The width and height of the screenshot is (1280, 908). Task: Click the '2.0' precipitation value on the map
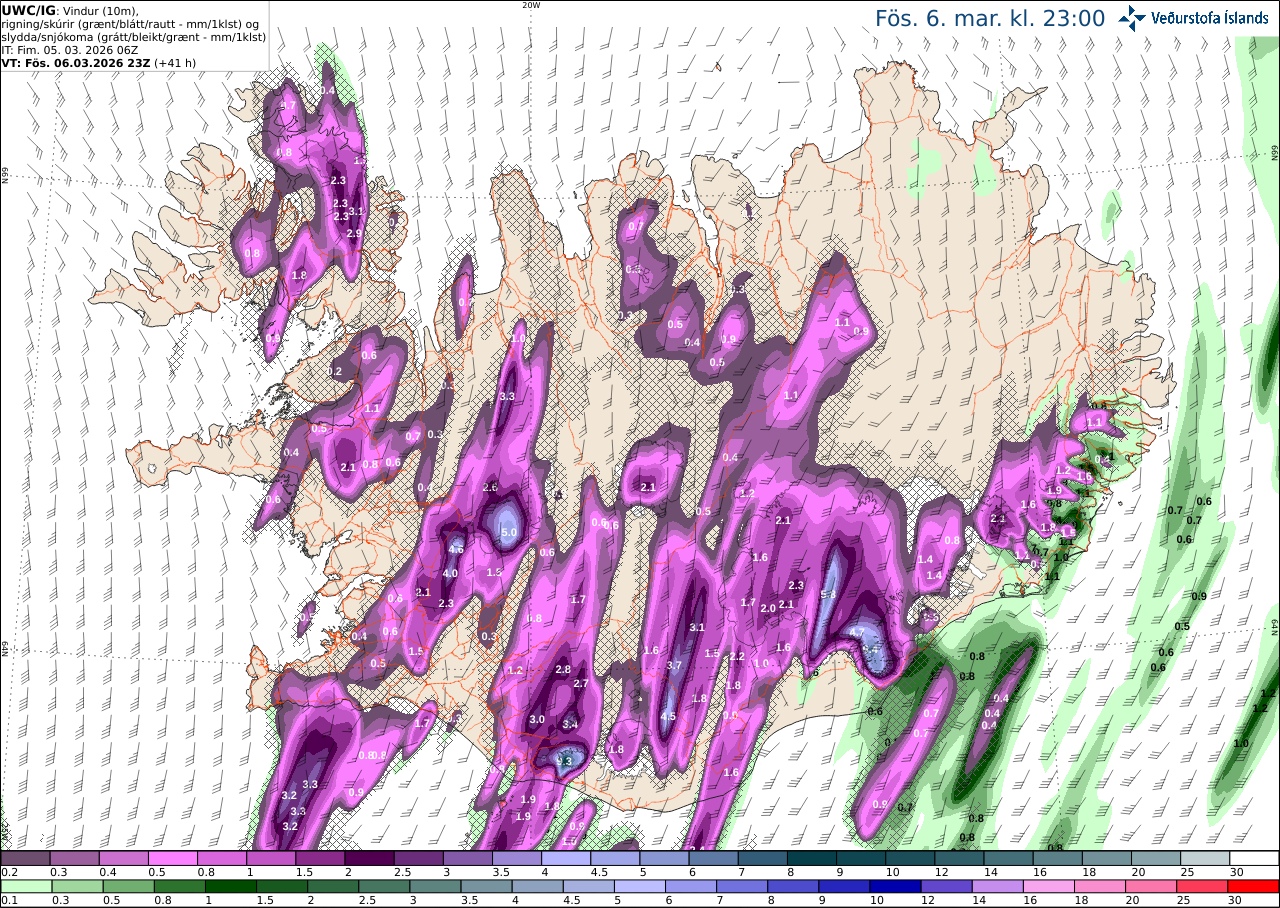tap(768, 609)
